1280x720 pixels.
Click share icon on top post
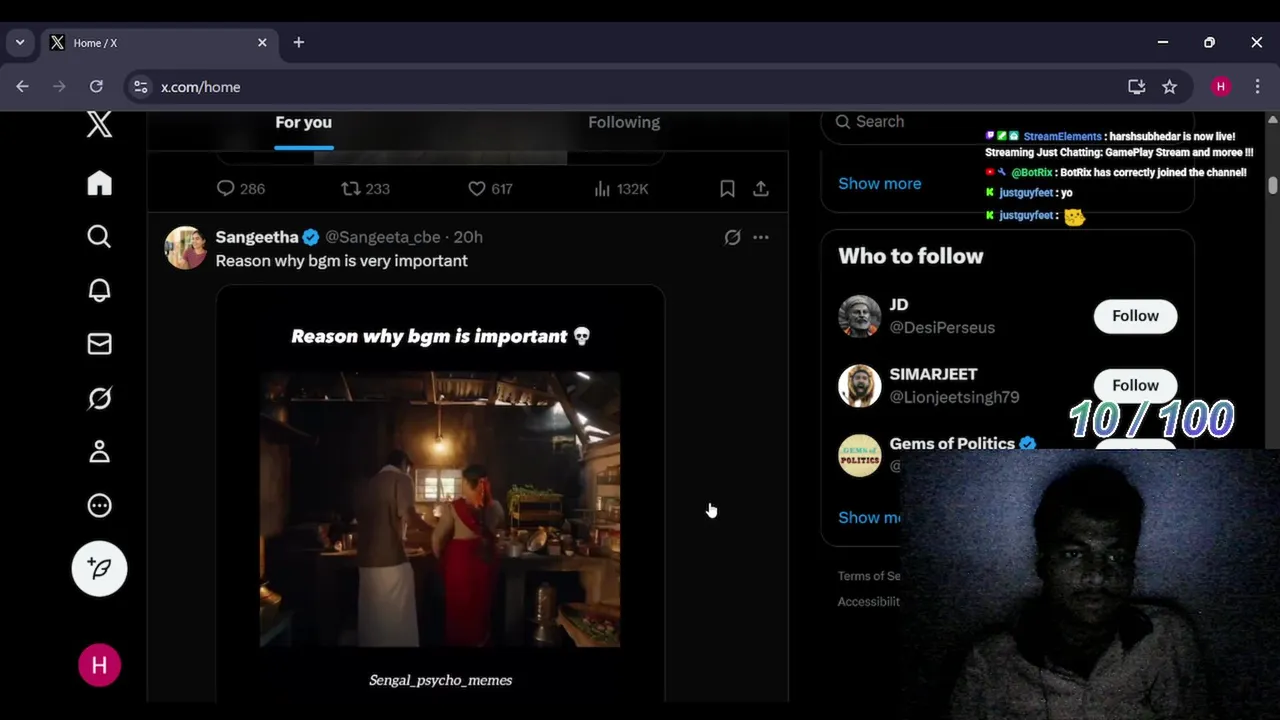(x=760, y=188)
